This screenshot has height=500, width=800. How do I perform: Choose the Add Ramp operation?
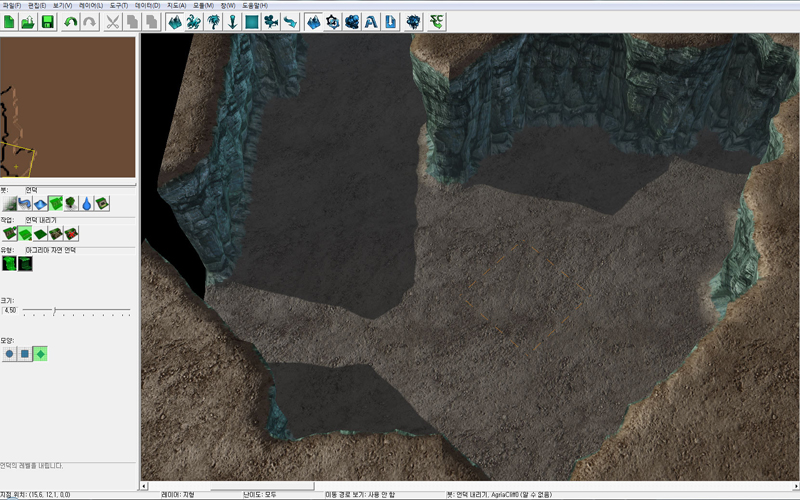coord(56,234)
